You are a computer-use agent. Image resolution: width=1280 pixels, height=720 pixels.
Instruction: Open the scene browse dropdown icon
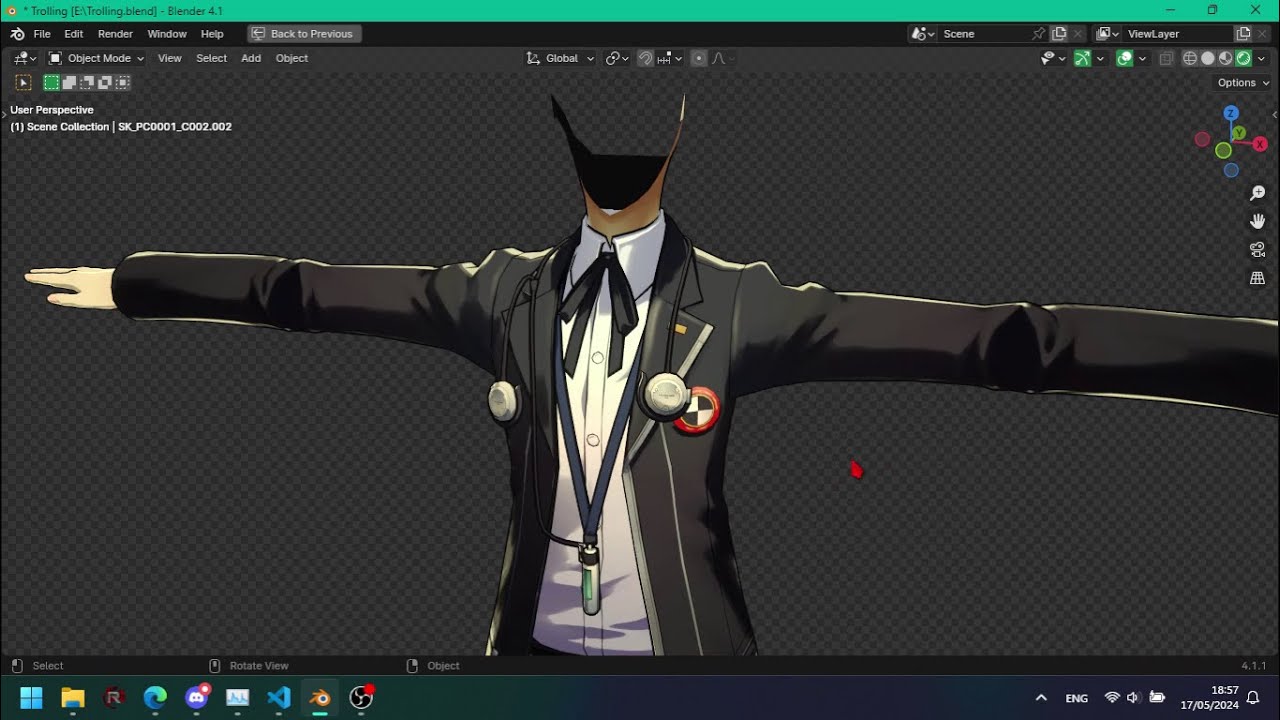tap(923, 34)
